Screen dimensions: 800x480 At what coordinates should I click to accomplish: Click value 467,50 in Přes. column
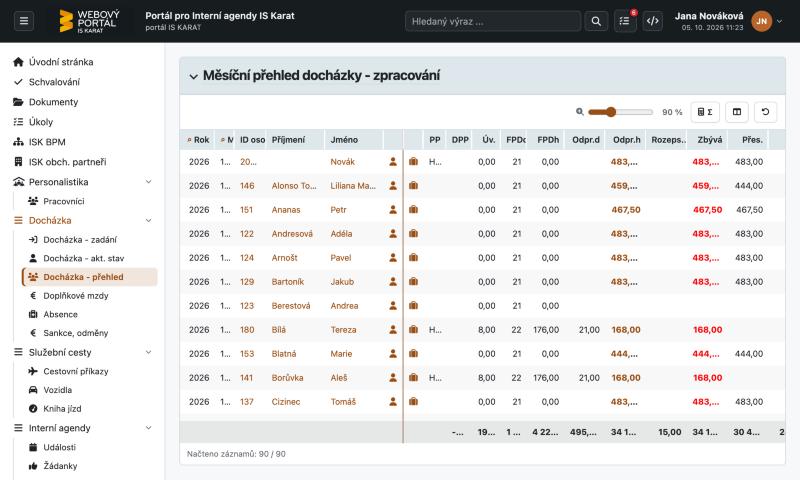click(749, 210)
